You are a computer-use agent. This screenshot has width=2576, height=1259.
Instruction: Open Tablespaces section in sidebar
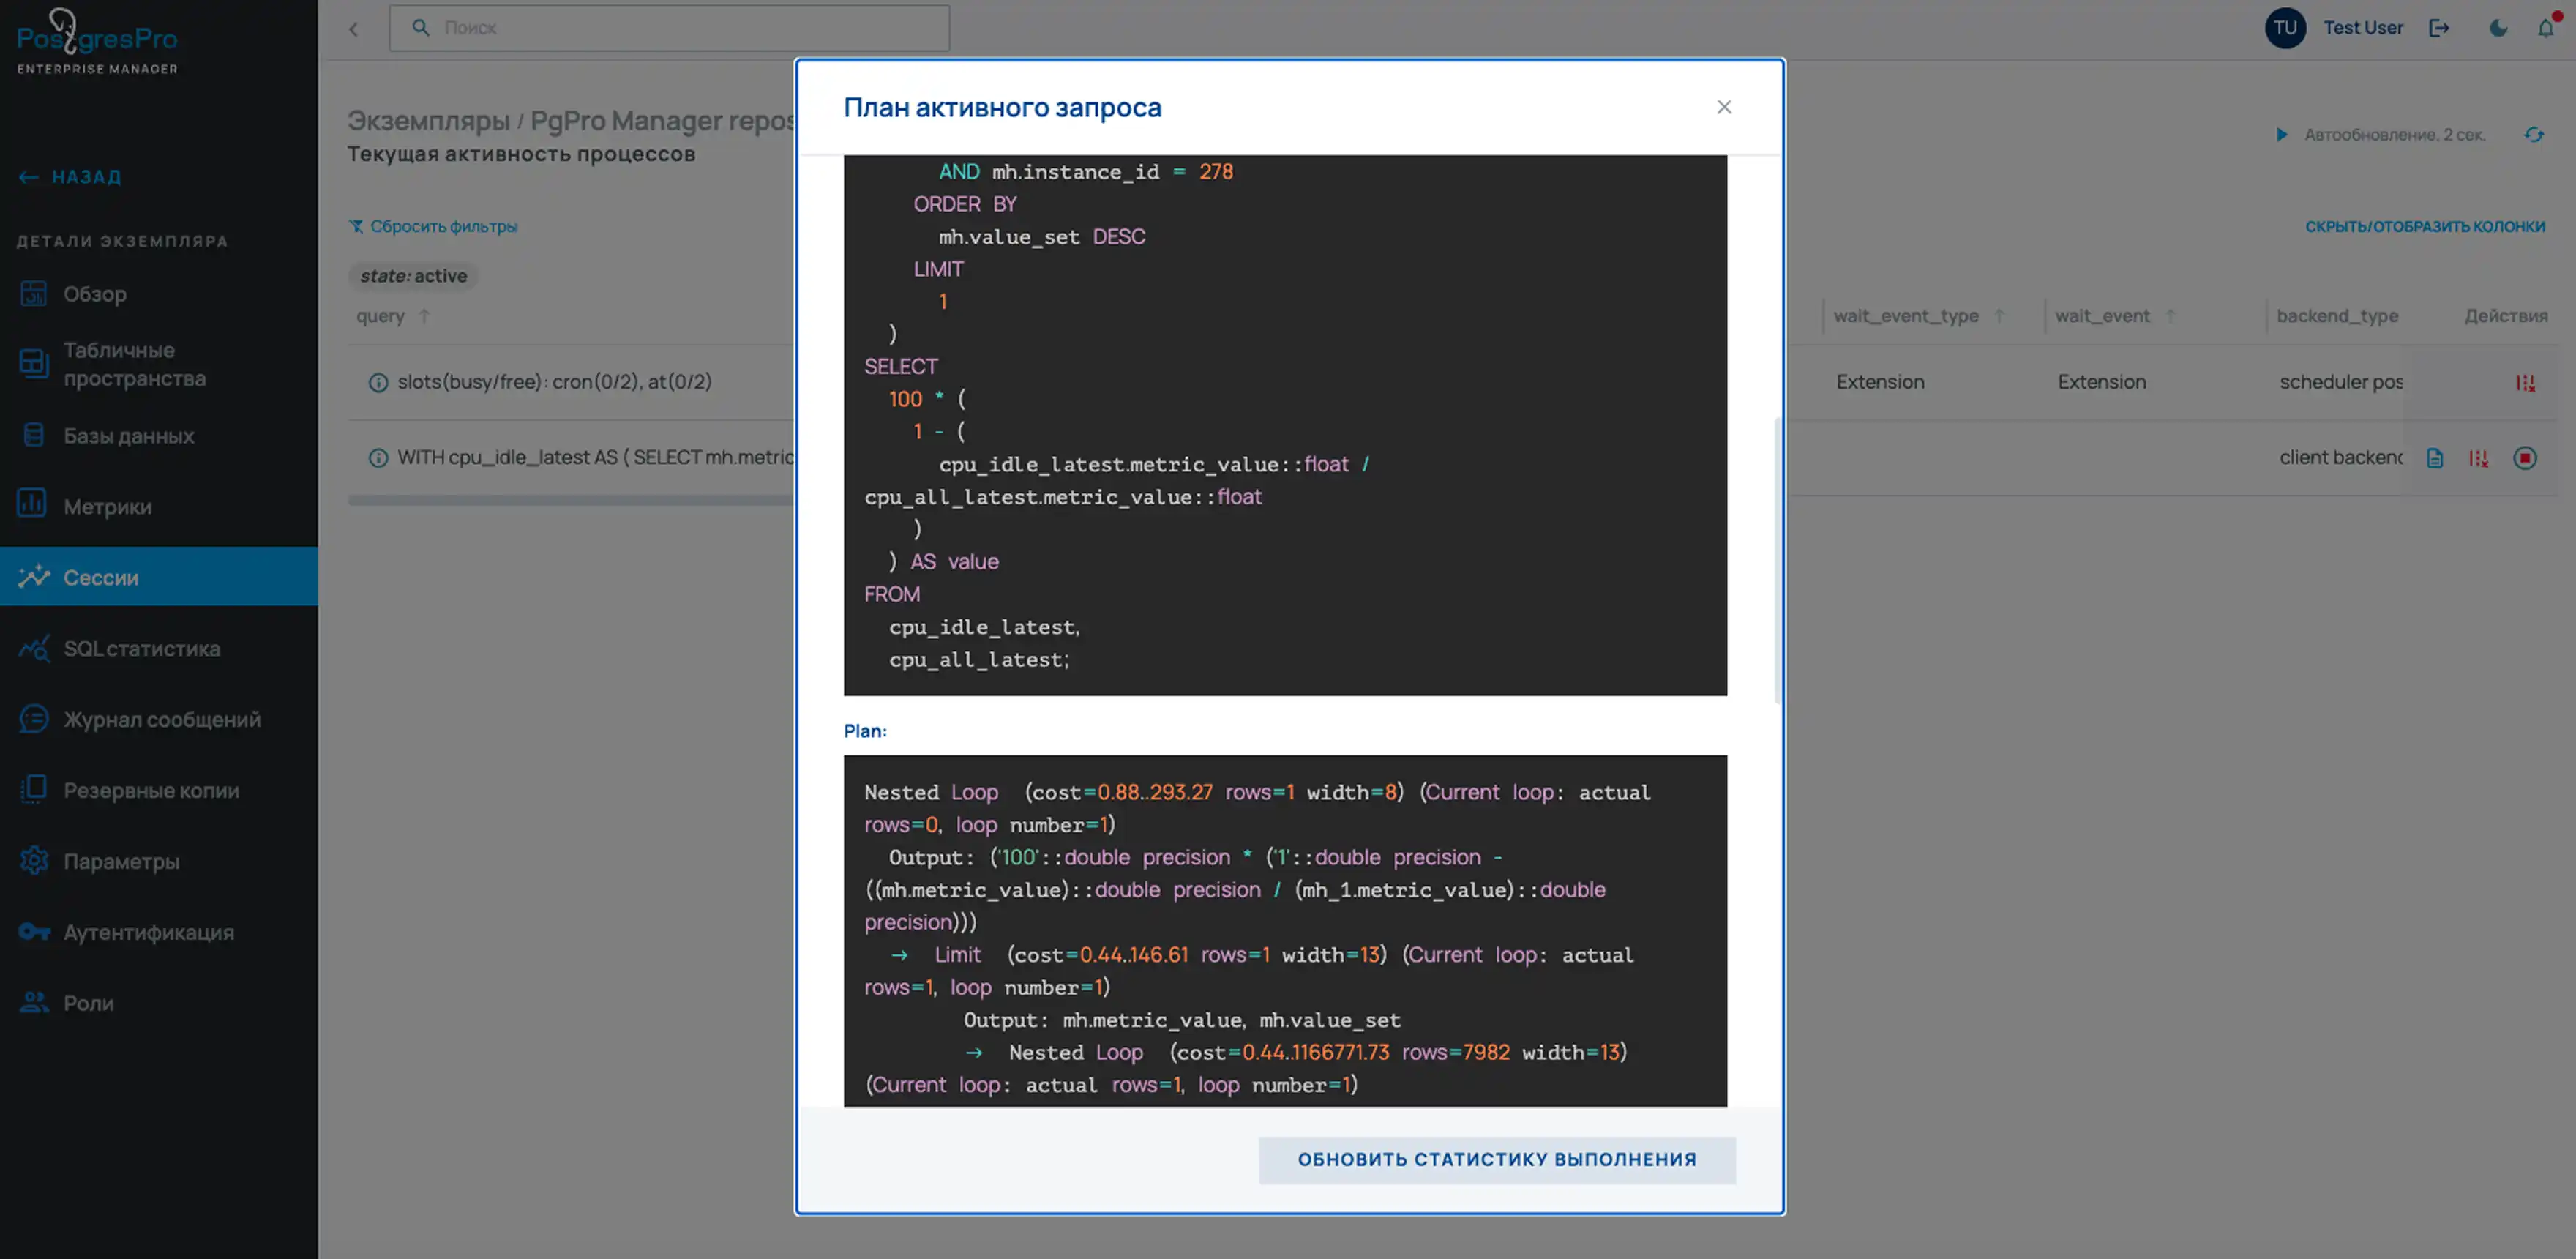coord(134,364)
